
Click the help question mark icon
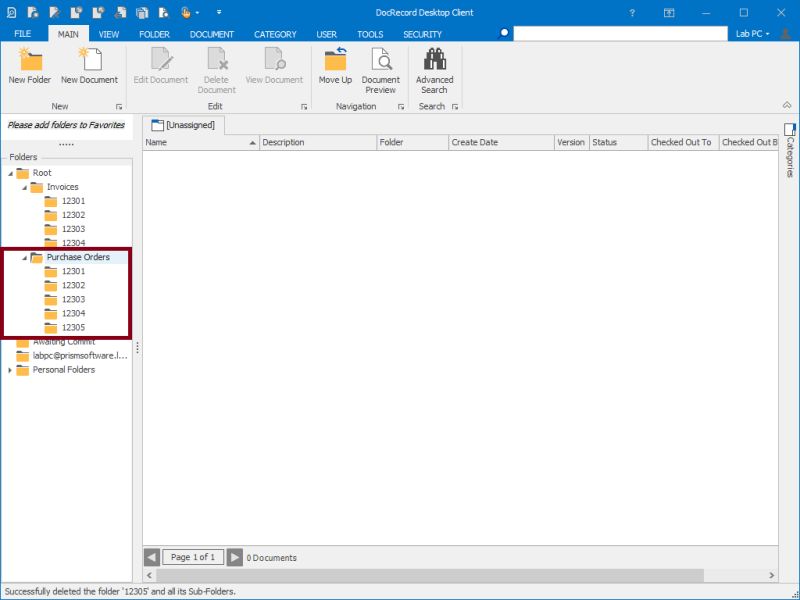pyautogui.click(x=632, y=13)
